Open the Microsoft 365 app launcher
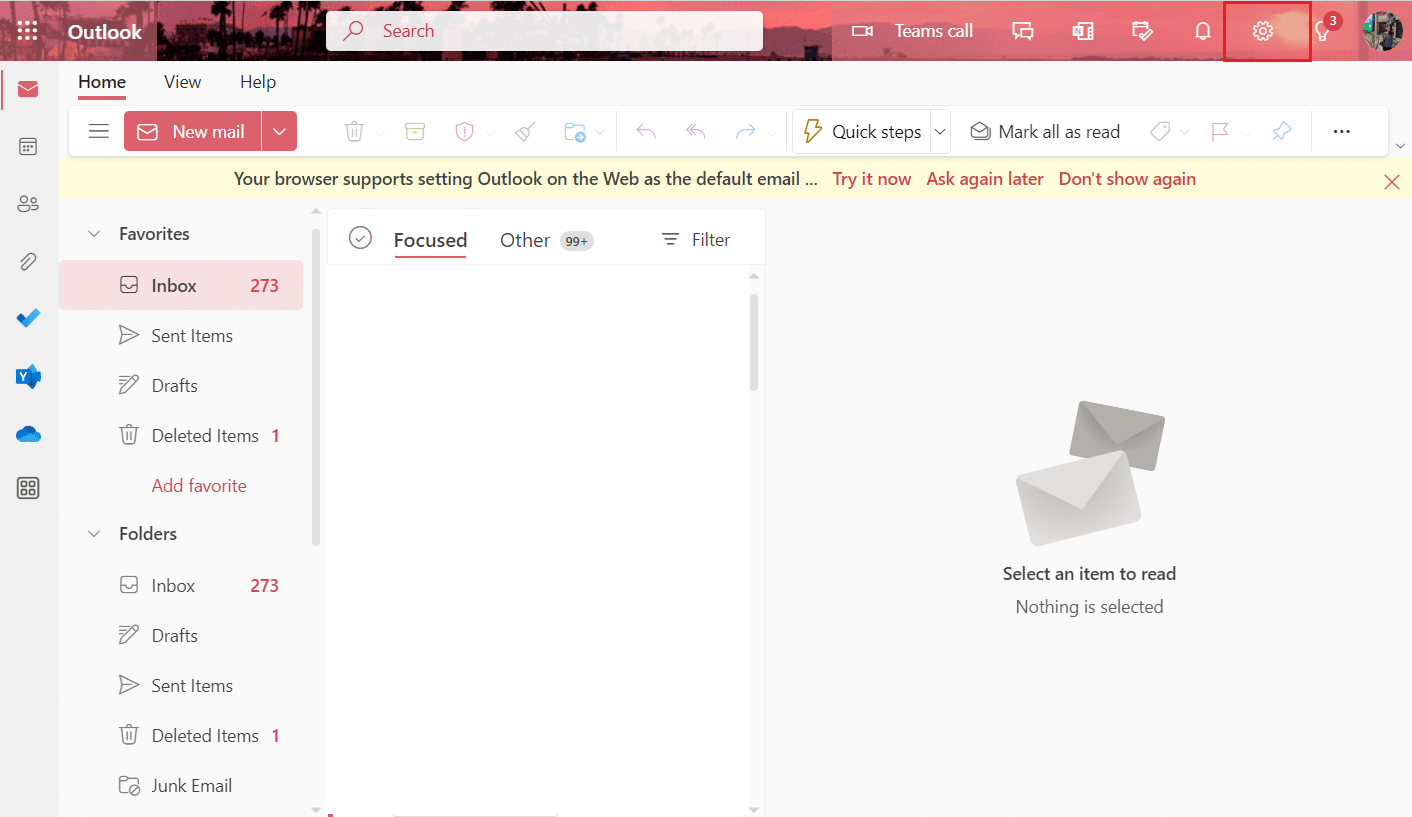Image resolution: width=1412 pixels, height=817 pixels. point(28,31)
